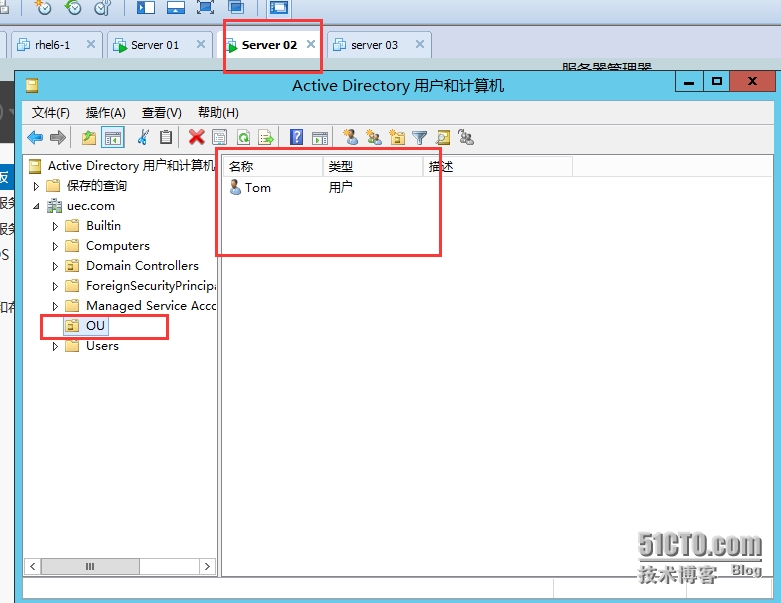The width and height of the screenshot is (781, 603).
Task: Collapse the uec.com domain node
Action: coord(36,206)
